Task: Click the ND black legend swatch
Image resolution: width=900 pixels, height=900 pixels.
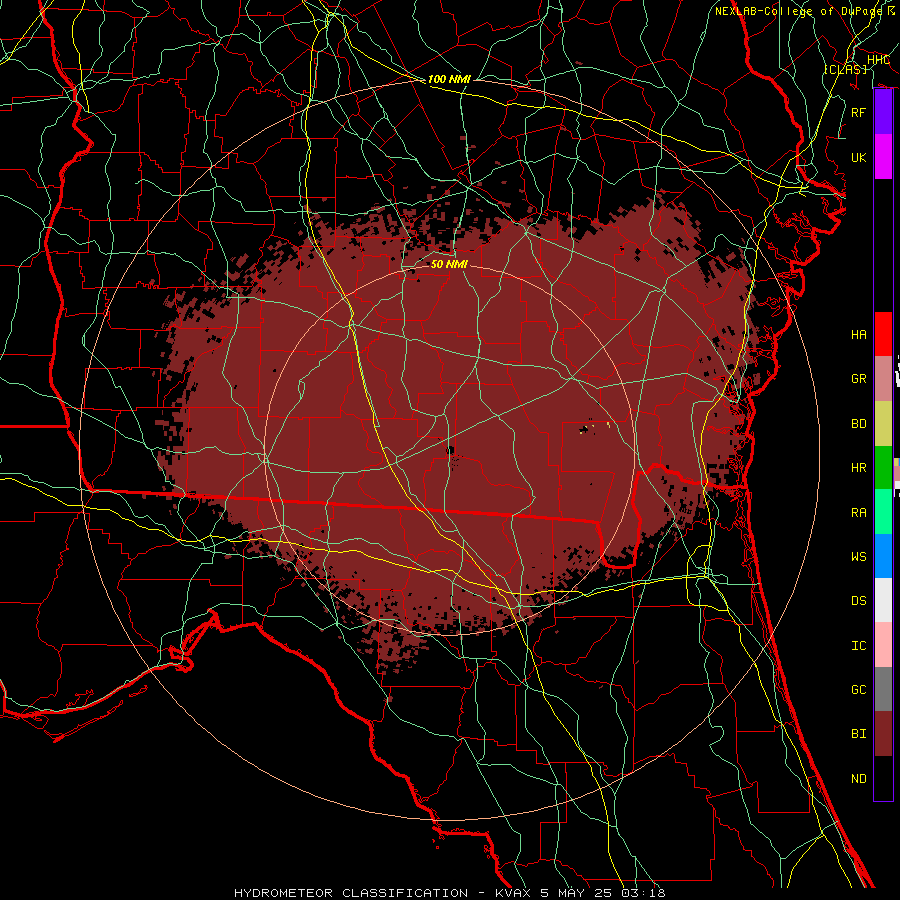Action: click(x=883, y=778)
